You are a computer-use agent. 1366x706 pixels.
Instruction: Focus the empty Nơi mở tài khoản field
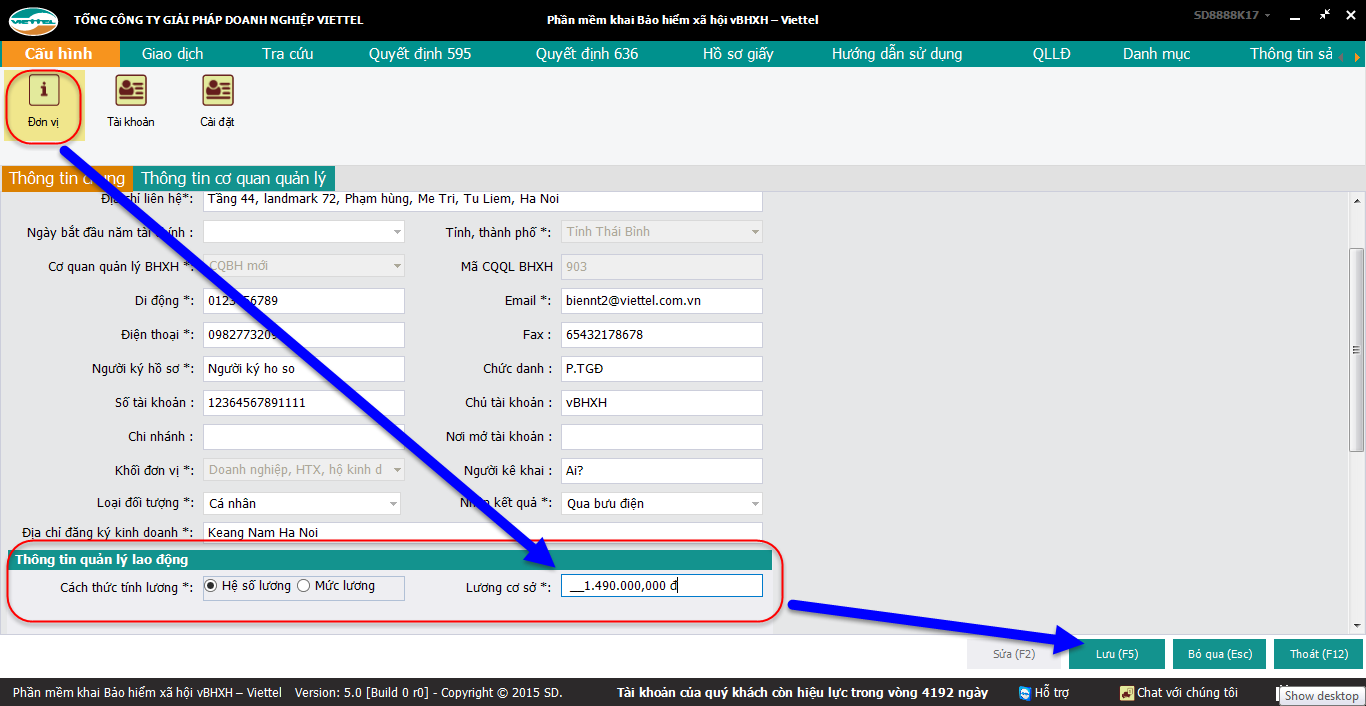point(662,436)
